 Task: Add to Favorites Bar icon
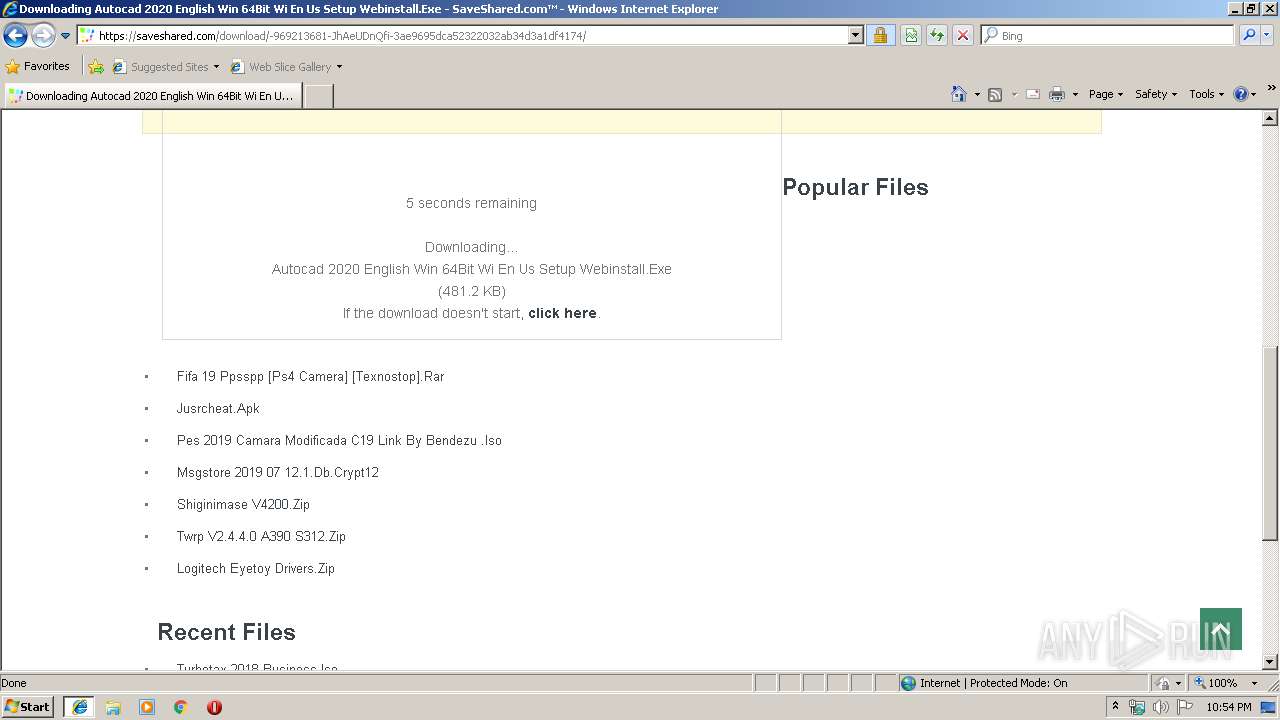[96, 67]
